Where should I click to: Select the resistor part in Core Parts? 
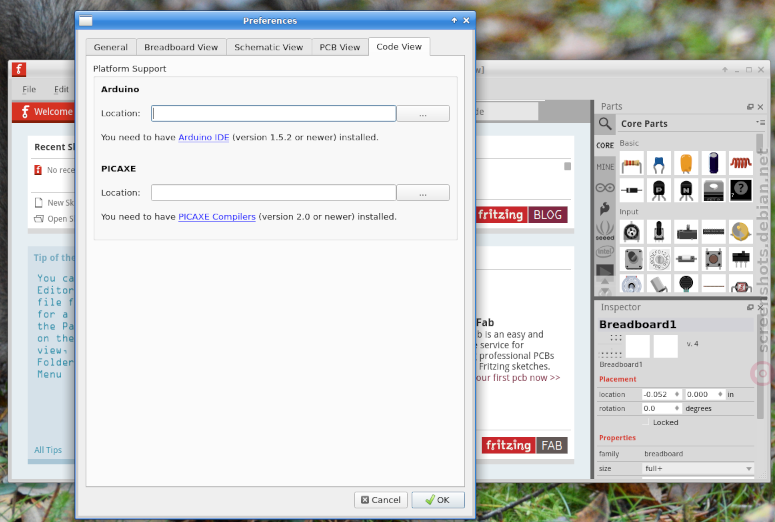tap(632, 164)
